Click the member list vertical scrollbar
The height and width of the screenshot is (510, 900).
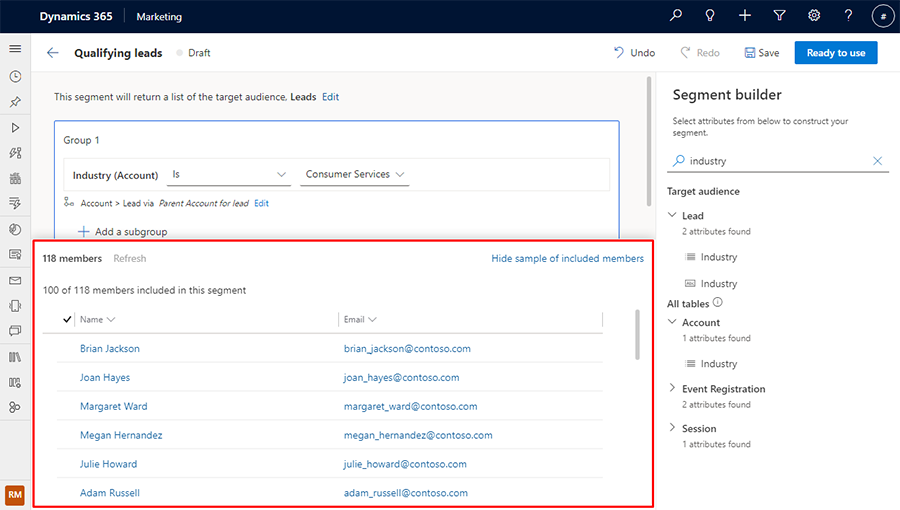click(x=637, y=335)
